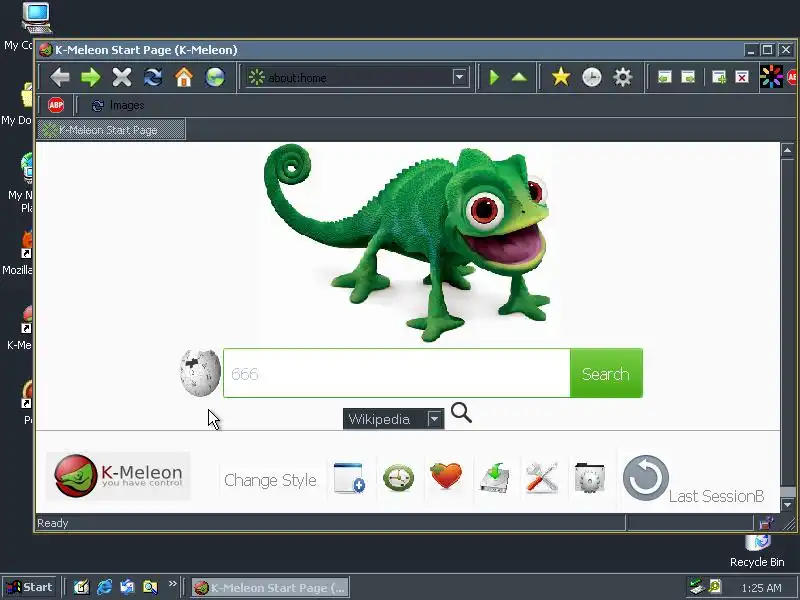800x600 pixels.
Task: Click the system tray clock 1:25 AM
Action: 761,588
